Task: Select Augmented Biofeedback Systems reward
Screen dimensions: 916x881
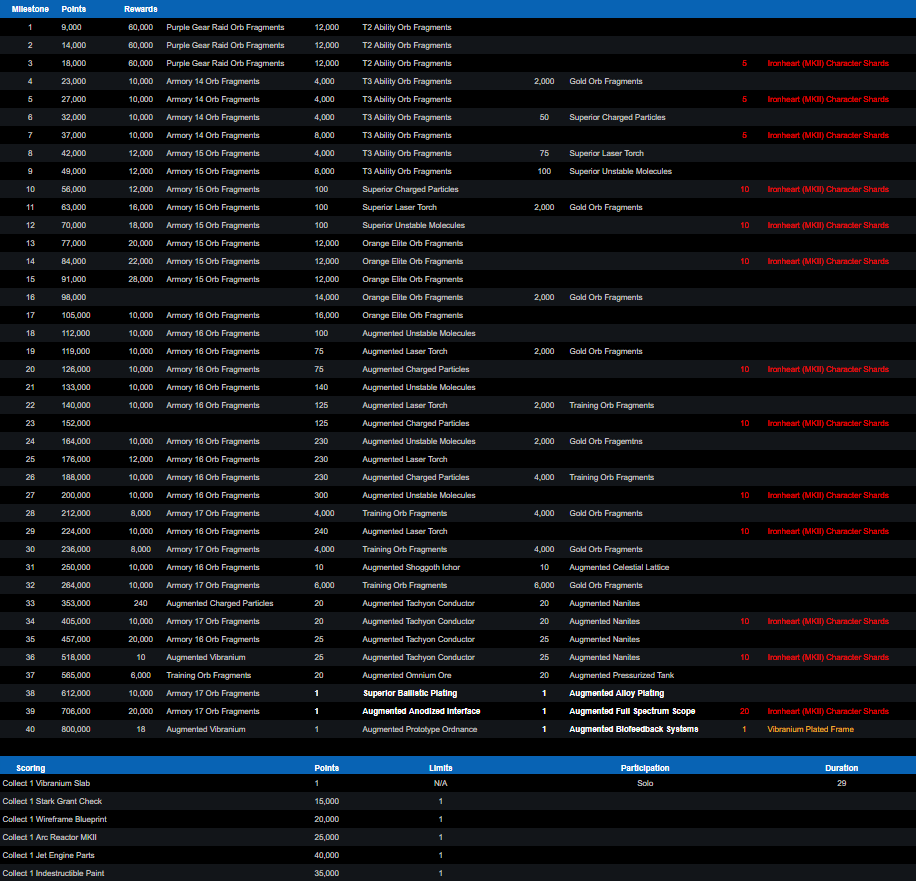Action: [633, 730]
